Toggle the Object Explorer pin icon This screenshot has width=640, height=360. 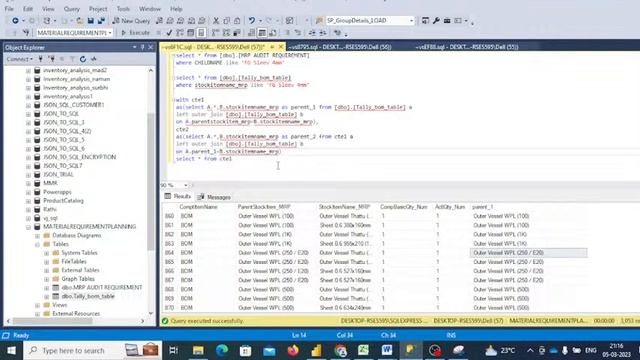(142, 47)
